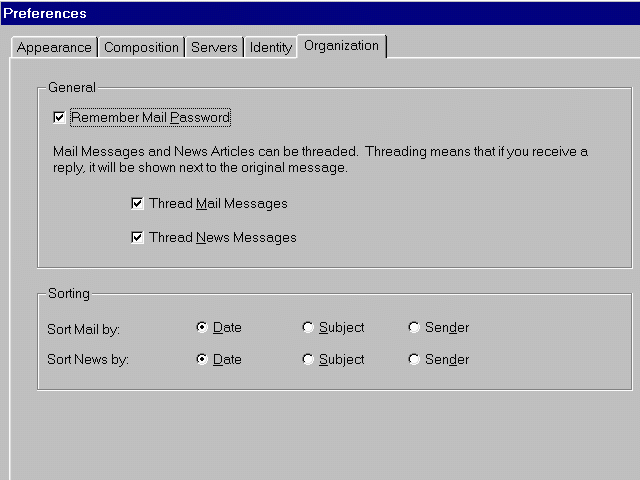
Task: Go to the Servers tab
Action: 214,47
